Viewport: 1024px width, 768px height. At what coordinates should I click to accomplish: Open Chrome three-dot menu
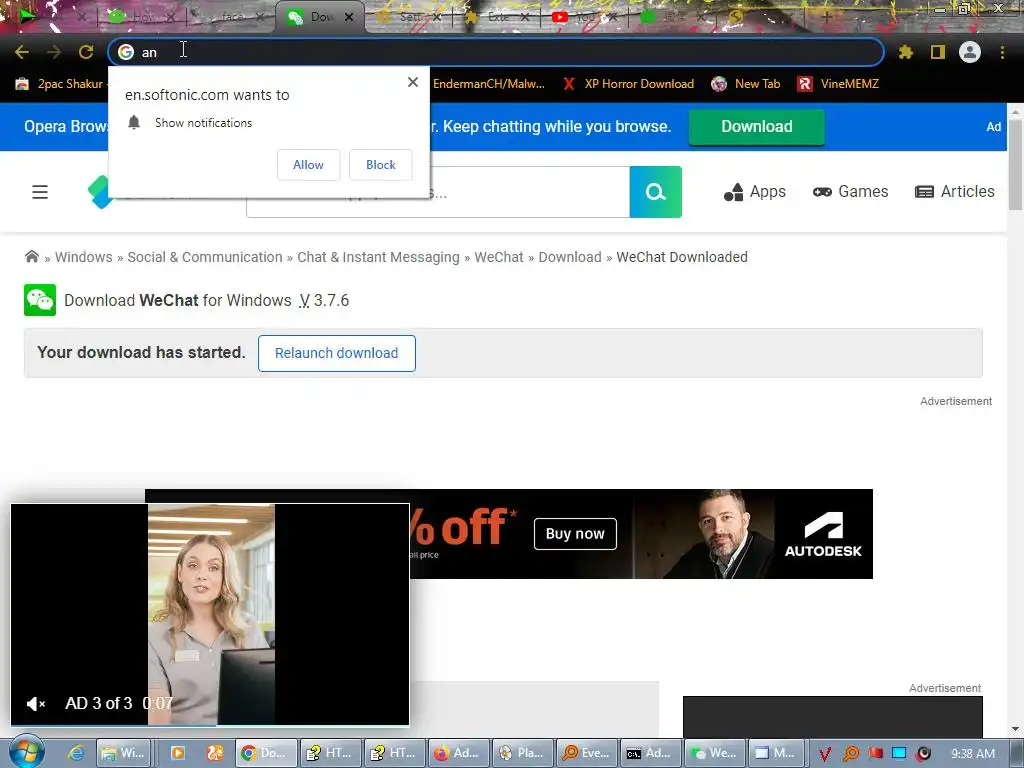1002,52
